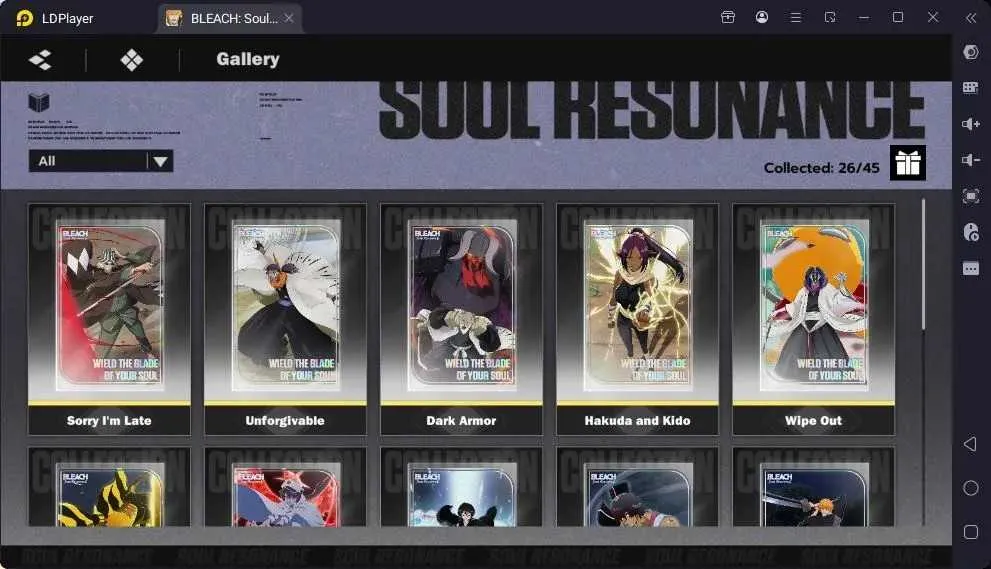
Task: Collapse the LDPlayer sidebar with double chevron
Action: 971,18
